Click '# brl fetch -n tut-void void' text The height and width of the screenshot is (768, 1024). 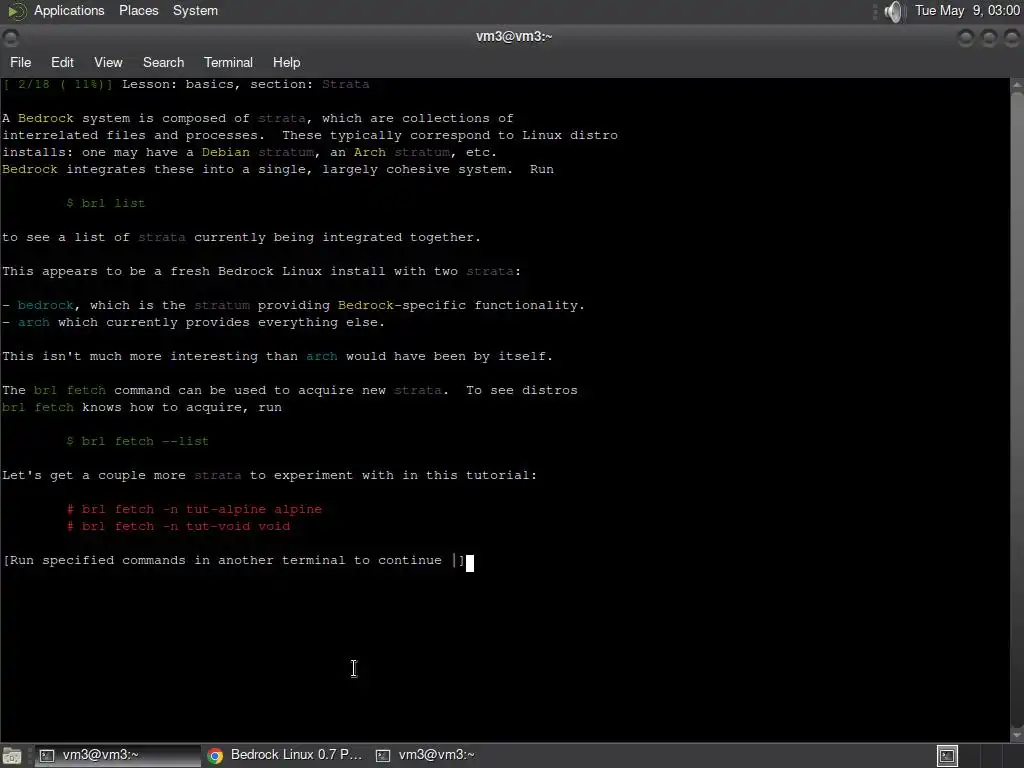(178, 526)
